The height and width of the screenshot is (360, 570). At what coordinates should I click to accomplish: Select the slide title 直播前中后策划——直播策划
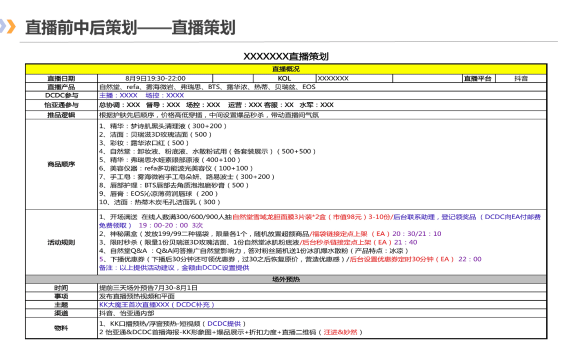[131, 28]
